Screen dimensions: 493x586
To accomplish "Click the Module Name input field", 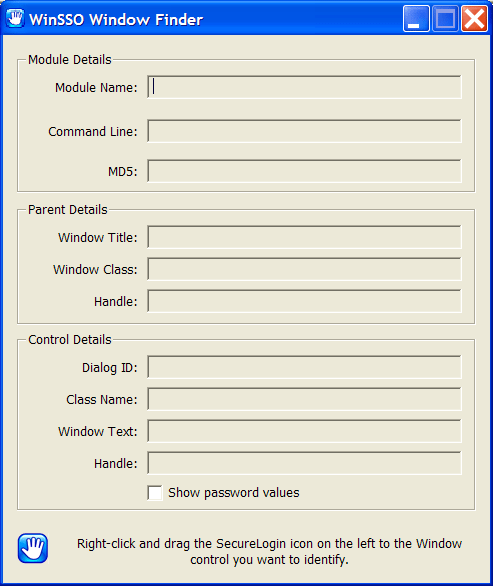I will (x=304, y=87).
